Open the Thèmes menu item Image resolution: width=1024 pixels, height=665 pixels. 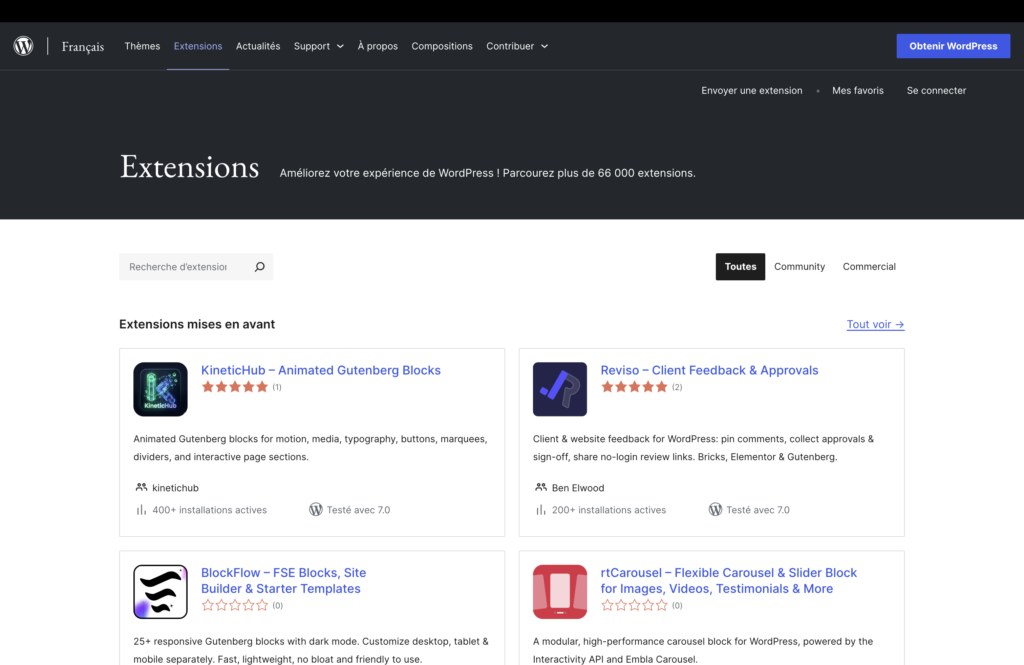[142, 46]
